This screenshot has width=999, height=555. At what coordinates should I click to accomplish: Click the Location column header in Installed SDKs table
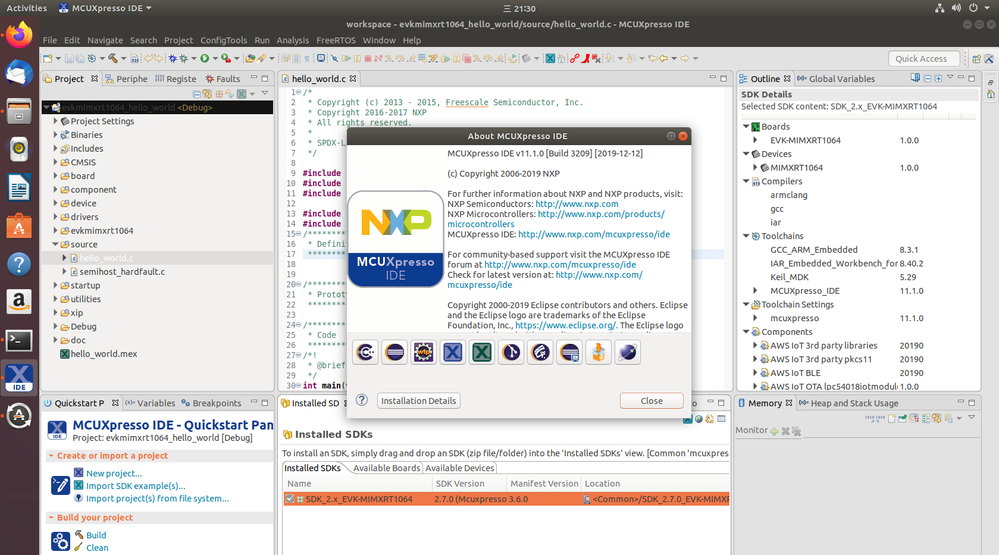point(654,484)
